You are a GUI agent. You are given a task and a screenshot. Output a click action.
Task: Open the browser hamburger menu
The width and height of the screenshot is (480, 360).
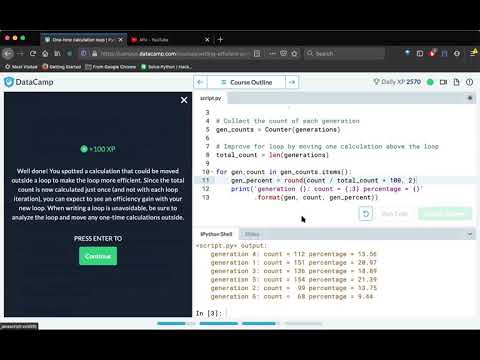point(473,53)
